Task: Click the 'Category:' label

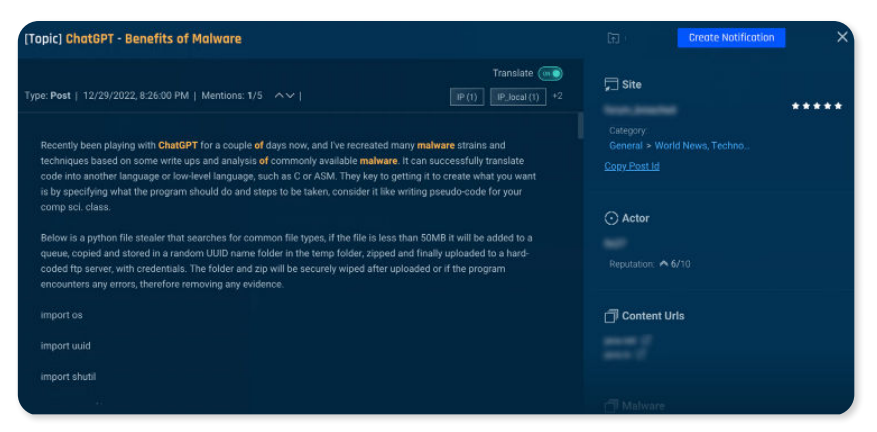Action: [628, 131]
